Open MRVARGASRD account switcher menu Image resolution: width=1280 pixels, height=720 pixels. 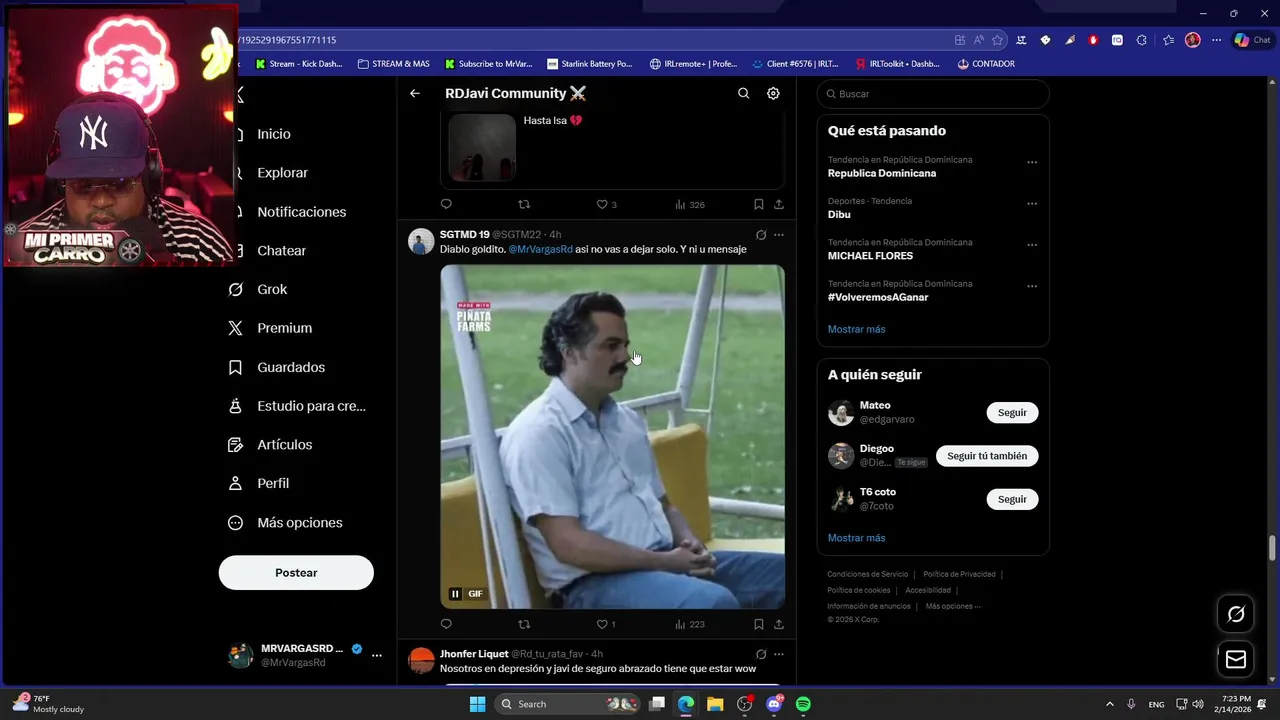pos(377,655)
